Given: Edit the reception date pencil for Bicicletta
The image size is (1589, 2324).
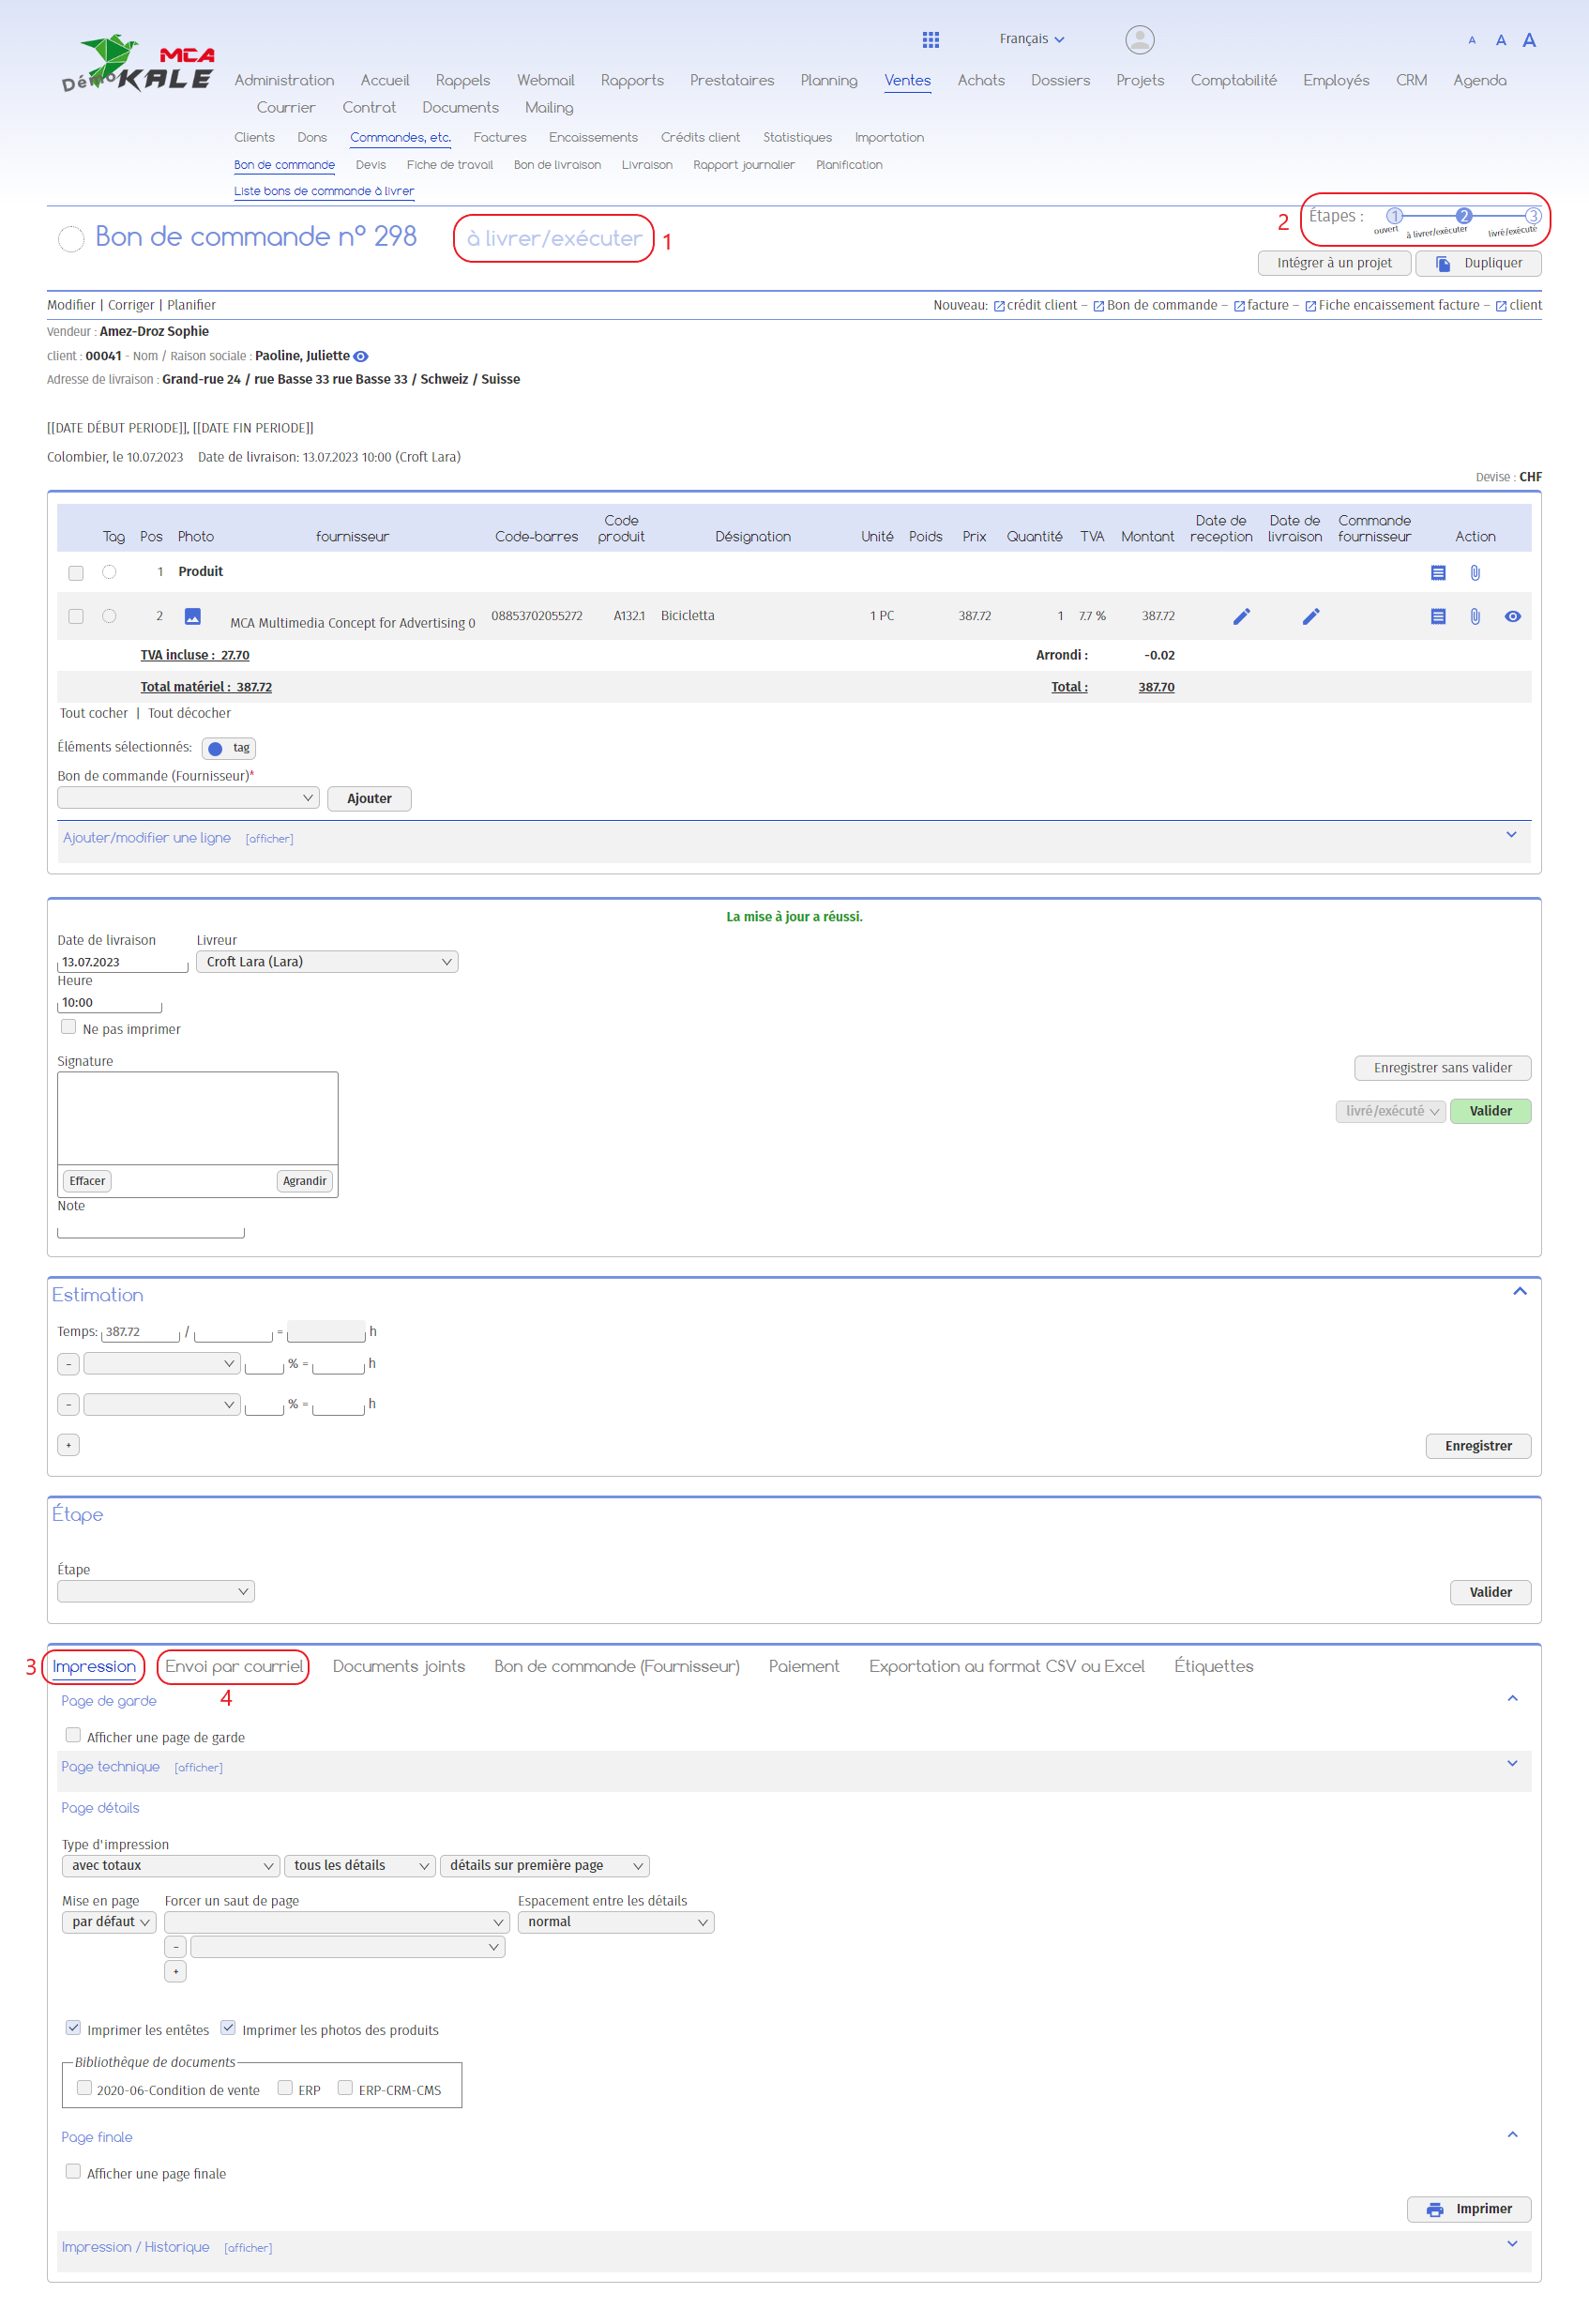Looking at the screenshot, I should (1240, 616).
